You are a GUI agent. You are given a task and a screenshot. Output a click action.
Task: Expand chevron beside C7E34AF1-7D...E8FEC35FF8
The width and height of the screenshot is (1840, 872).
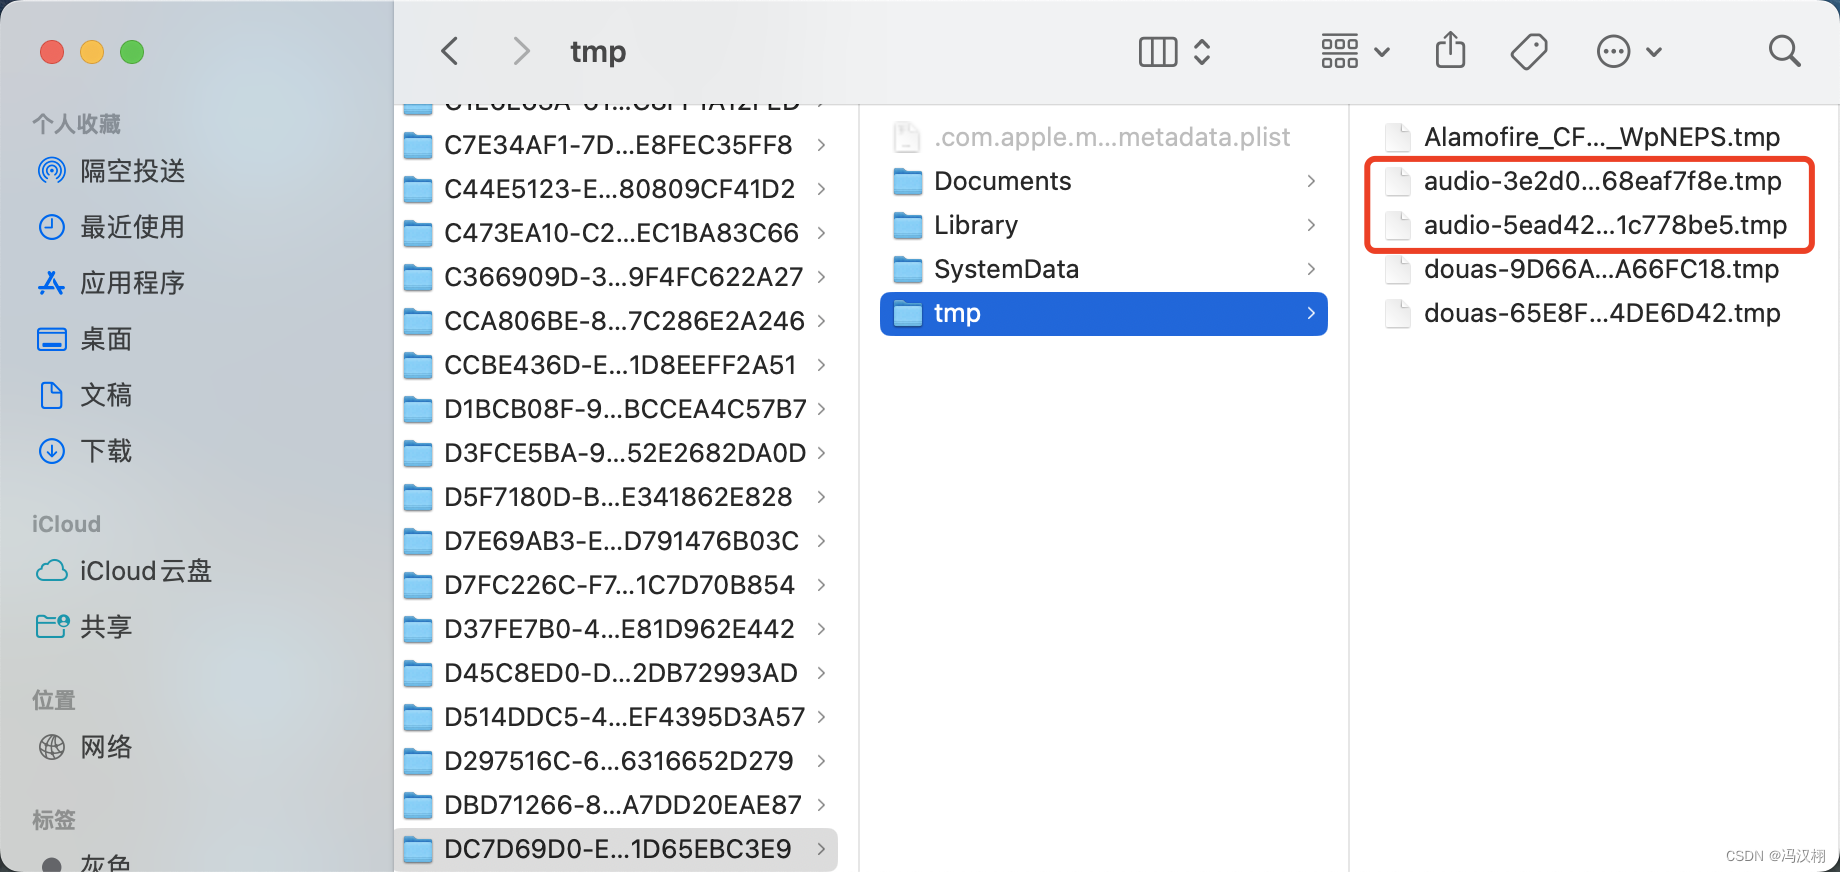coord(821,145)
